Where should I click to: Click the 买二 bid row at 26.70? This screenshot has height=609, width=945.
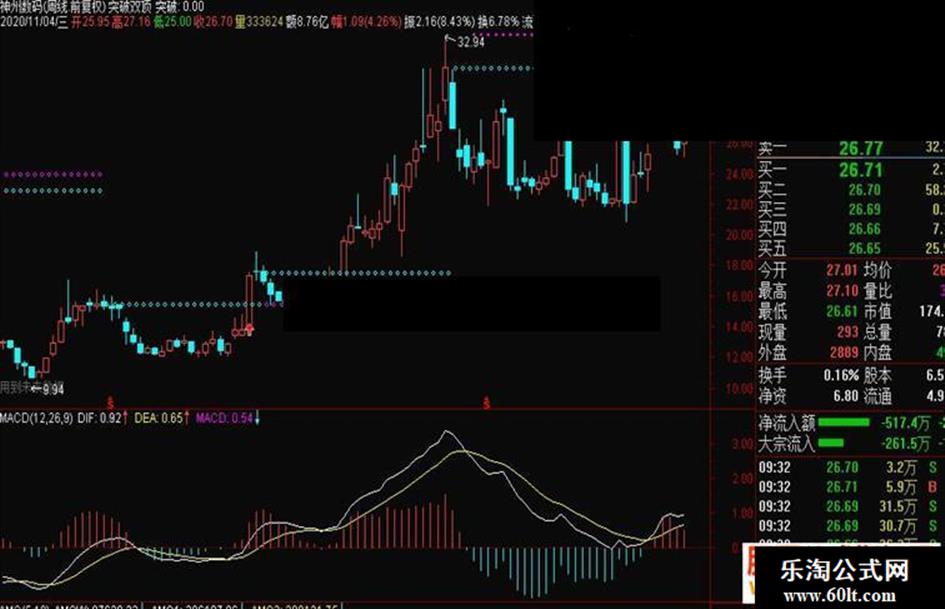click(850, 191)
